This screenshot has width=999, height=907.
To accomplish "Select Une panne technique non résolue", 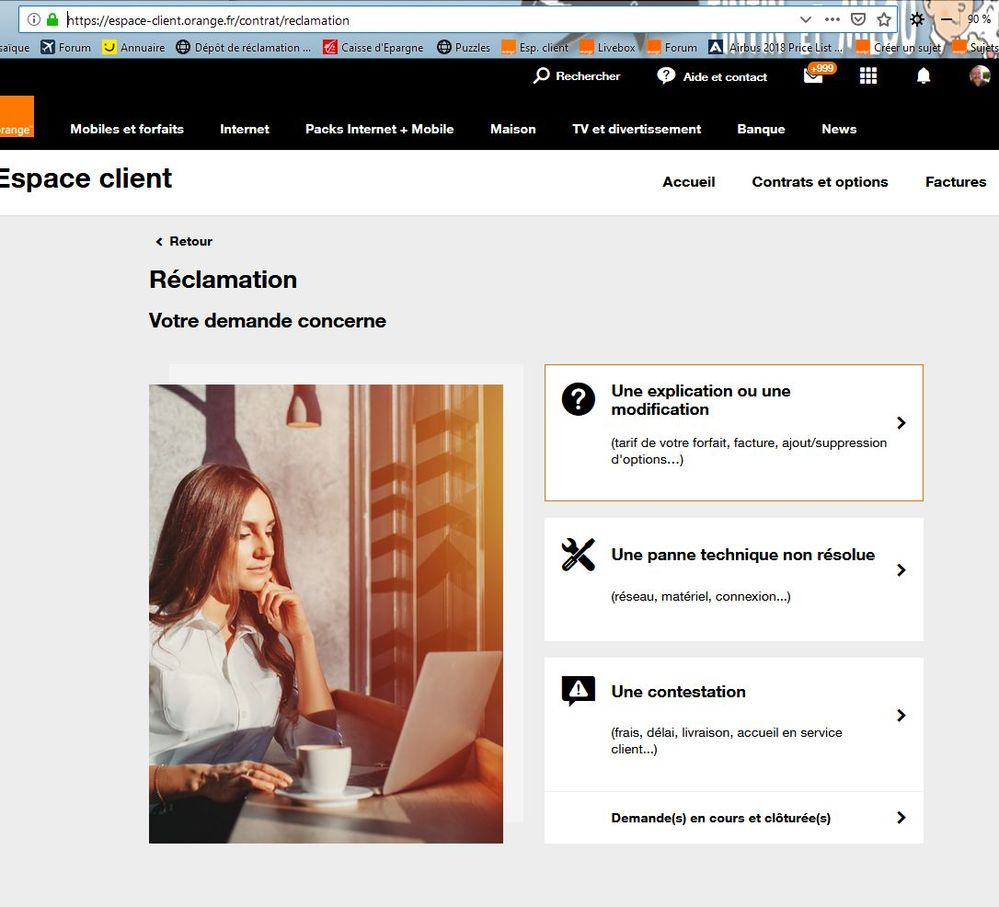I will 733,579.
